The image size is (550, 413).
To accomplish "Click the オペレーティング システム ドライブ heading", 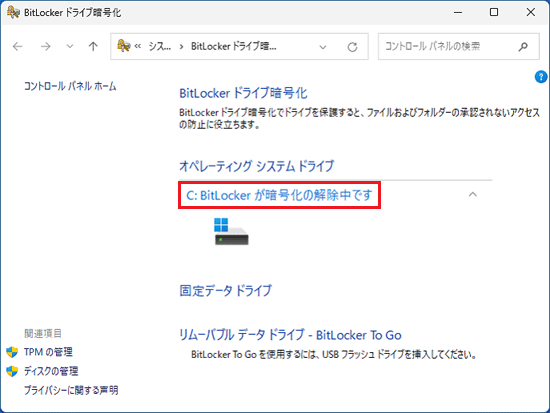I will [256, 166].
